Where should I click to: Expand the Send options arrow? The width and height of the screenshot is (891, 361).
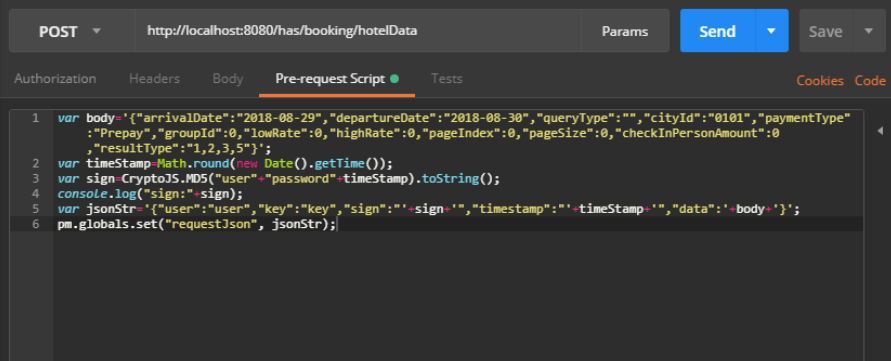772,31
